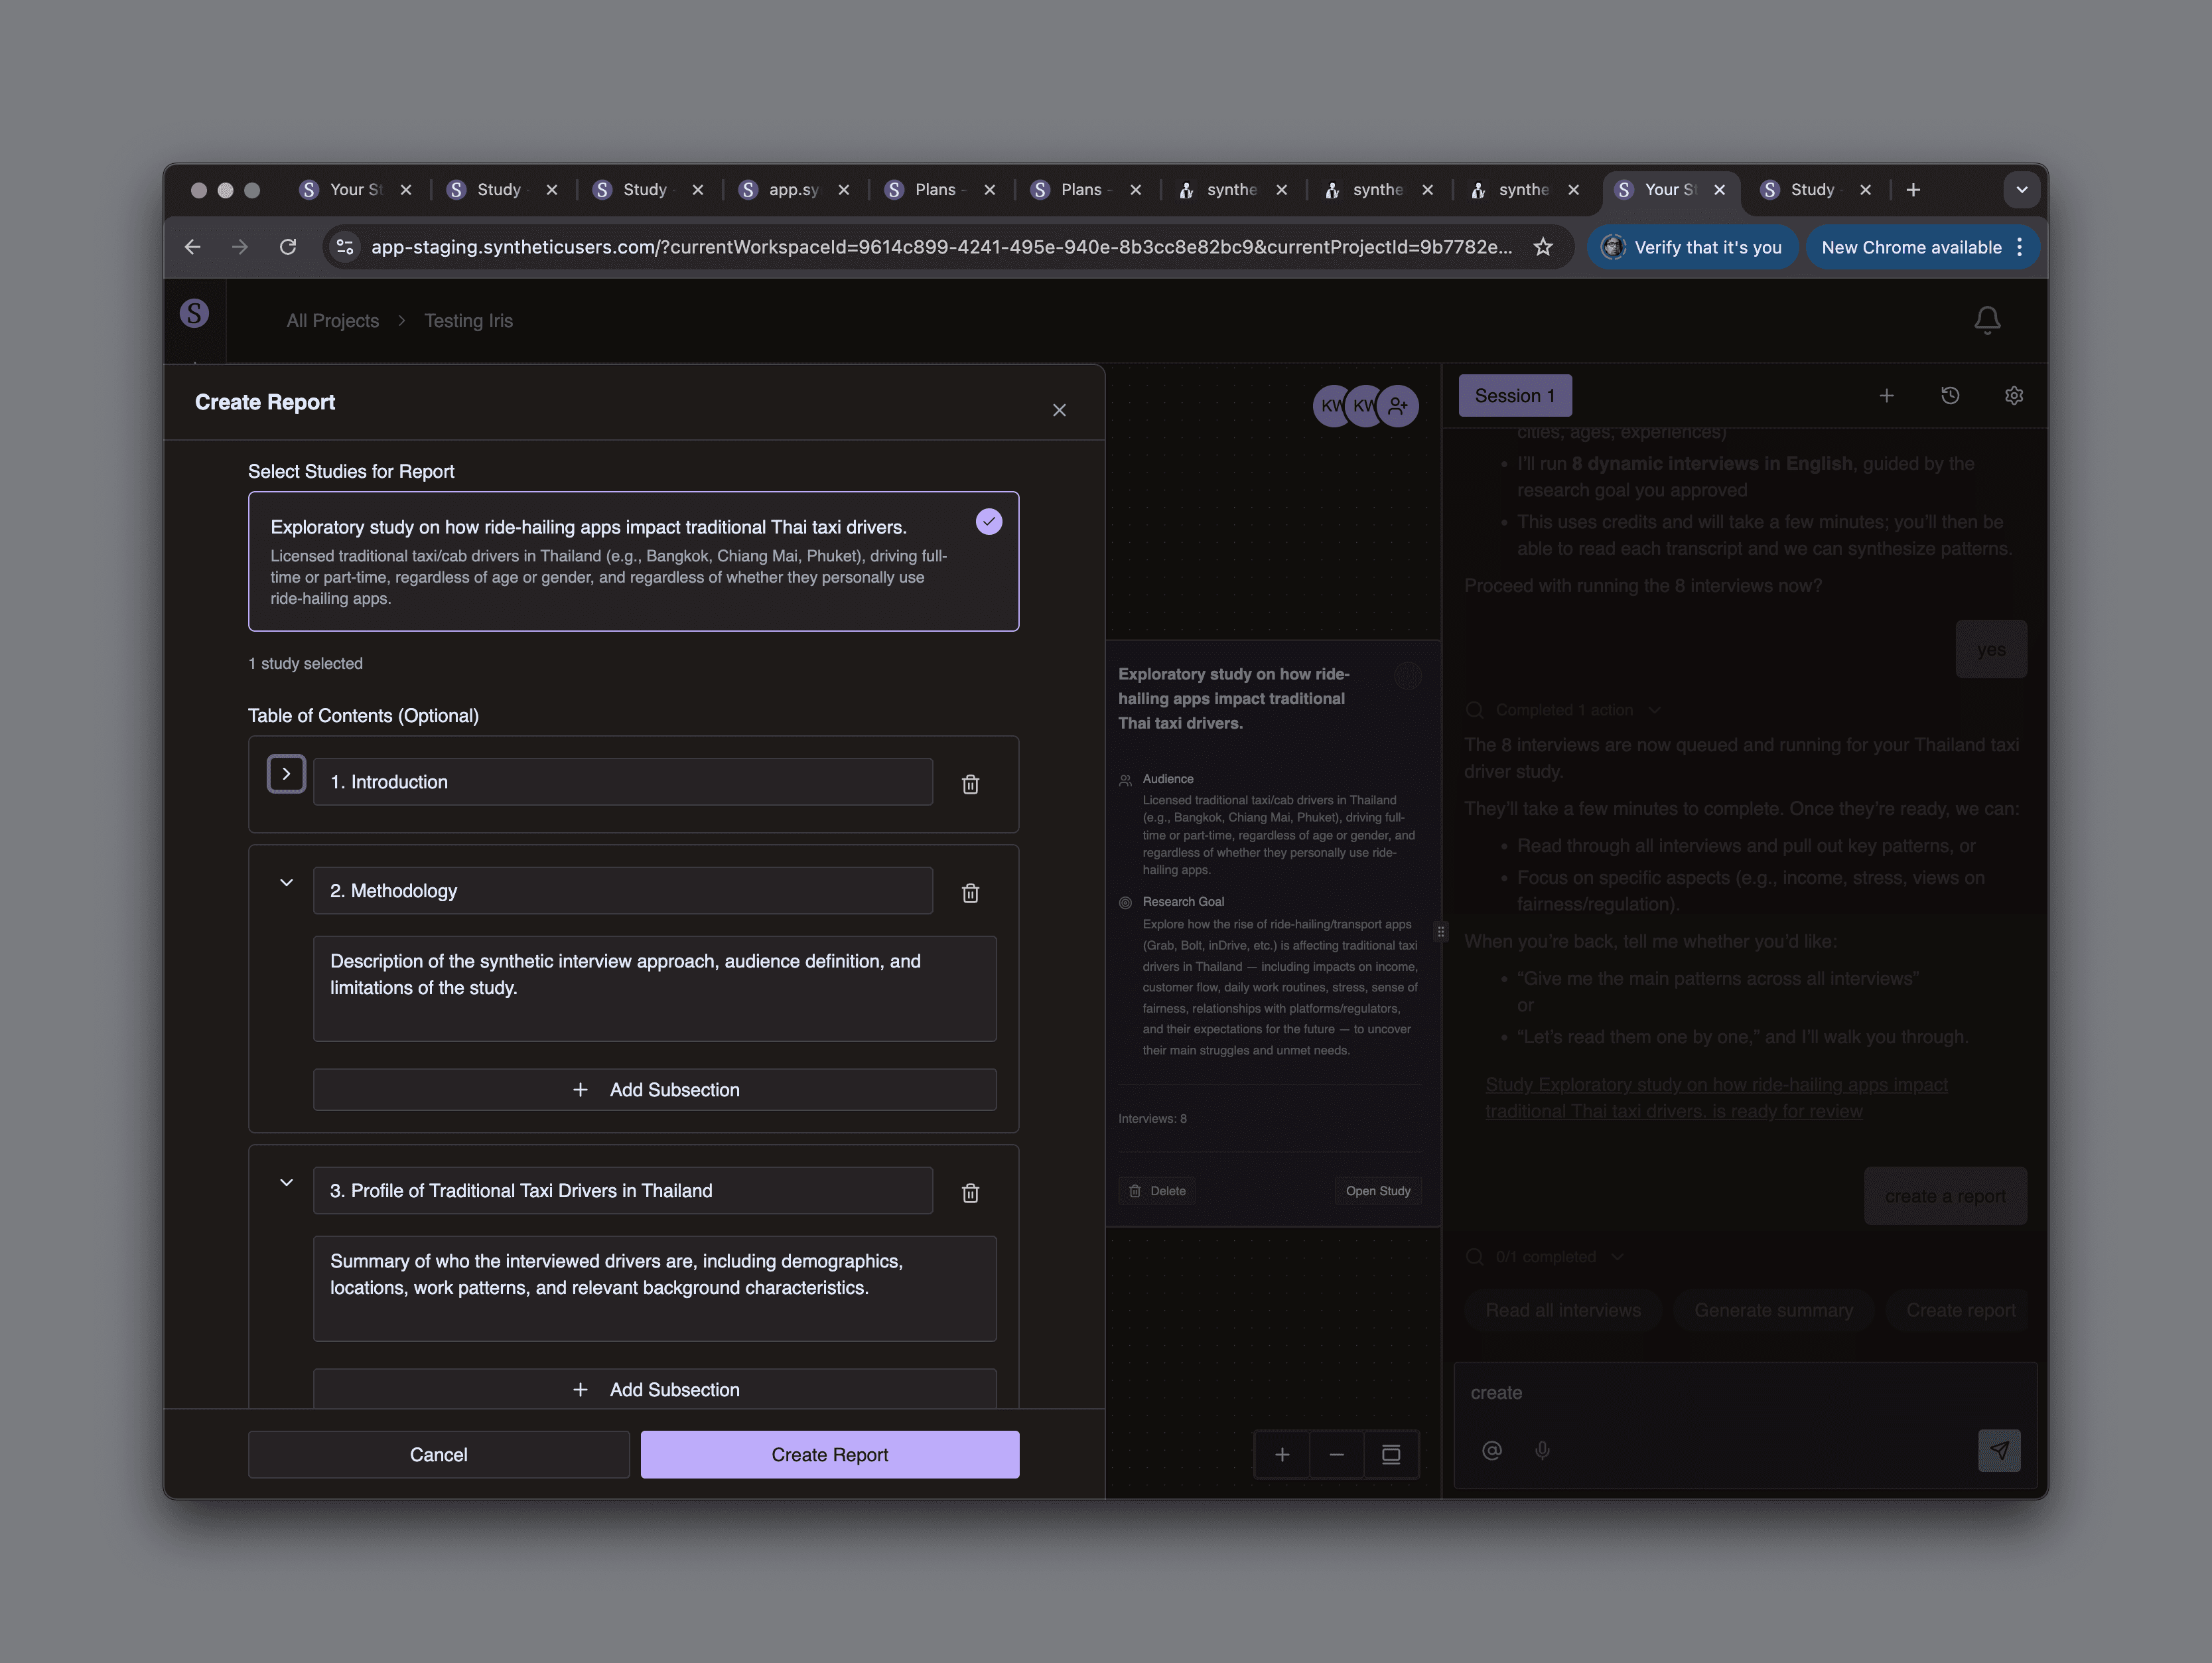Delete the Introduction section with trash icon
The height and width of the screenshot is (1663, 2212).
[x=969, y=784]
